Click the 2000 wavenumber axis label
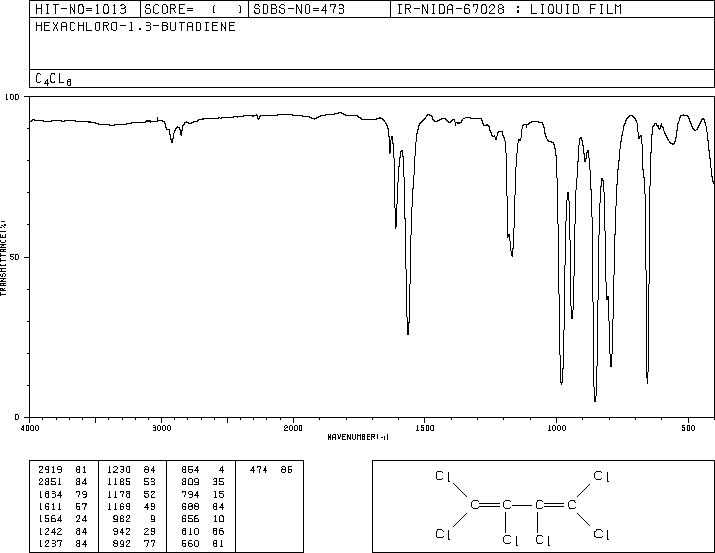The image size is (715, 553). coord(293,428)
